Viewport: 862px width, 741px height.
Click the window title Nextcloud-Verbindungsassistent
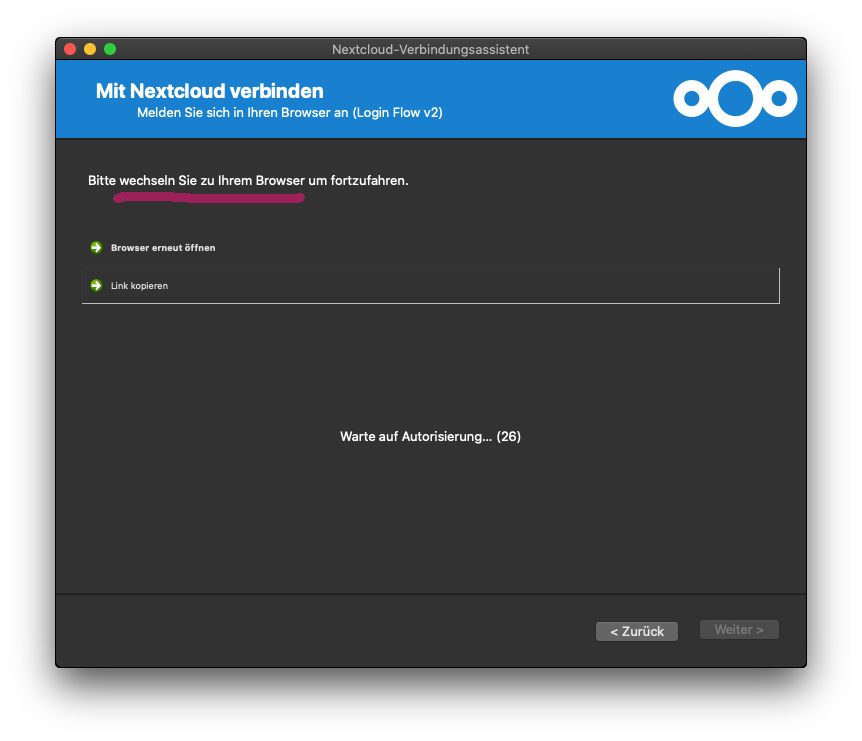tap(430, 49)
